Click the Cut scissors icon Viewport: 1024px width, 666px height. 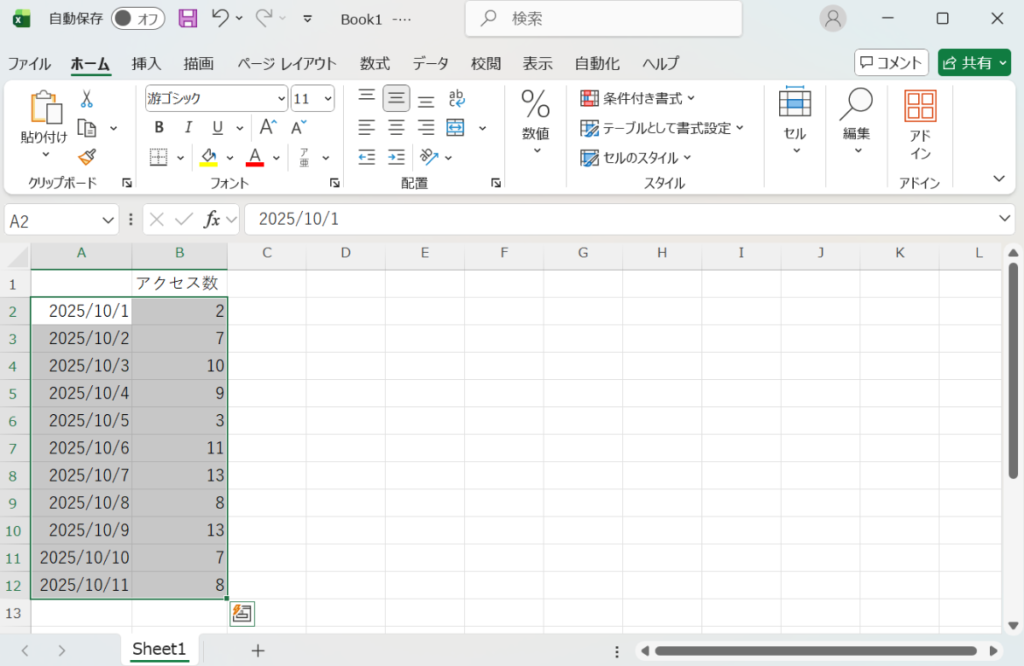click(x=87, y=99)
